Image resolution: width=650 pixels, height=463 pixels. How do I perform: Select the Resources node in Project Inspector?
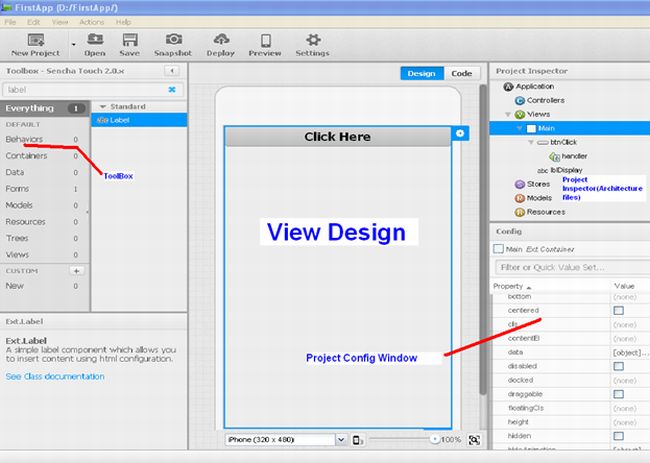[x=540, y=212]
